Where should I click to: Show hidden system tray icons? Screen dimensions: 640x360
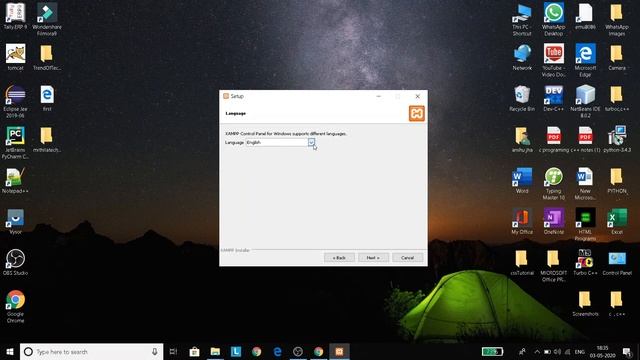click(x=537, y=352)
